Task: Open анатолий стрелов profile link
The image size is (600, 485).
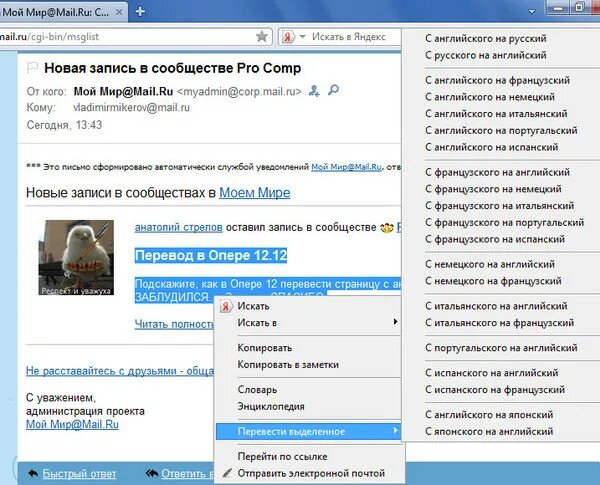Action: [178, 227]
